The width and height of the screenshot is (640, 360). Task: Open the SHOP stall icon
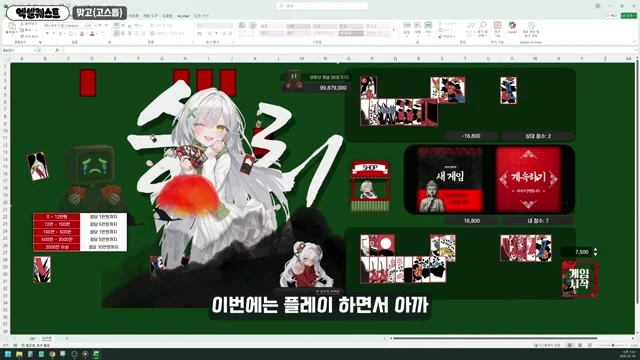[x=370, y=186]
